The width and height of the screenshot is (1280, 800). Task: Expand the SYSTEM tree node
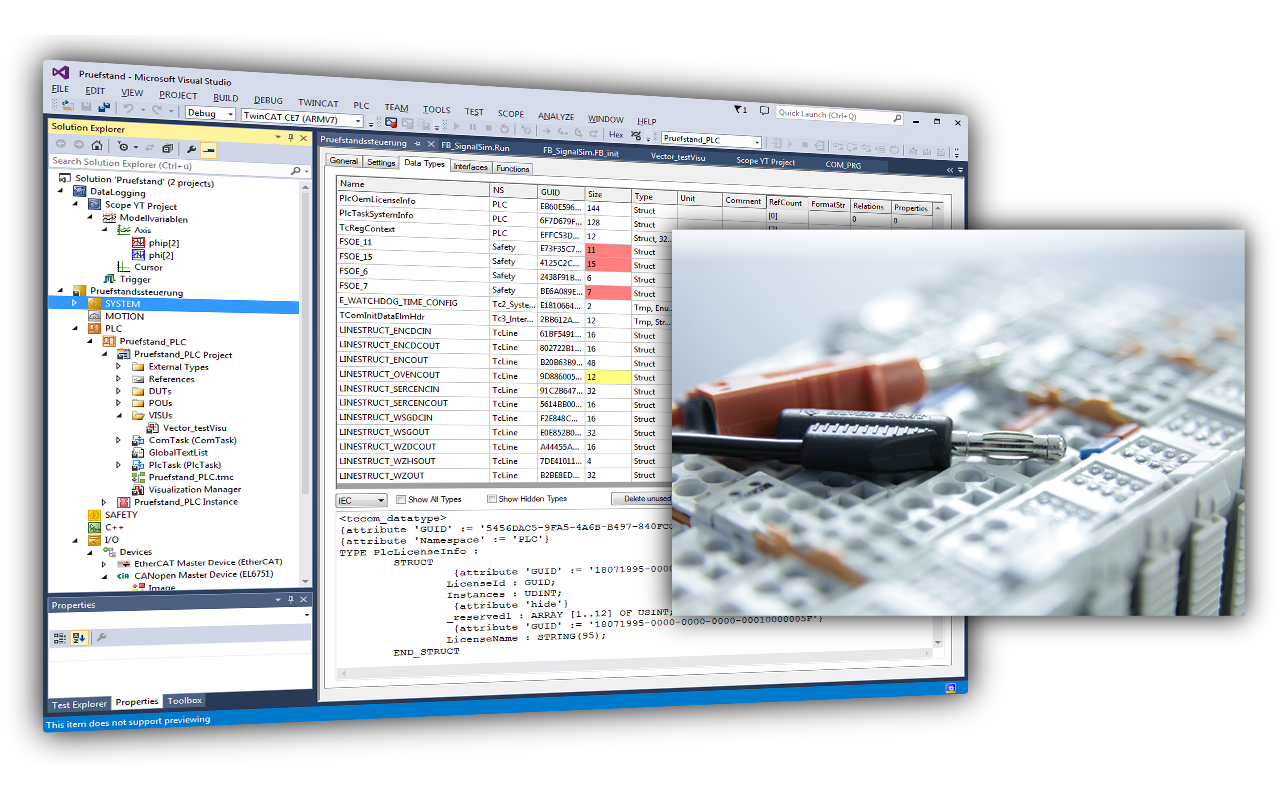74,303
